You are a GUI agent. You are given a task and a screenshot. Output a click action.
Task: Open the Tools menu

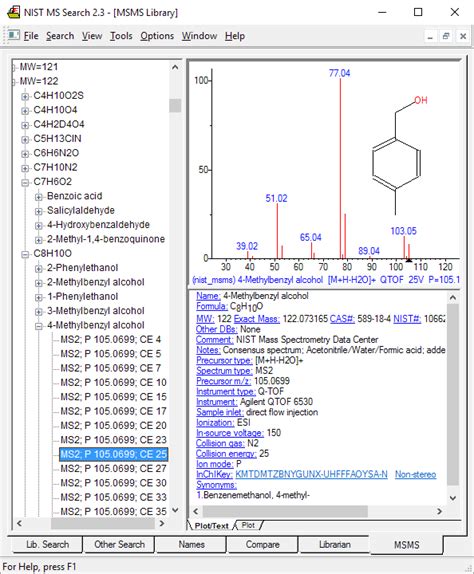pyautogui.click(x=121, y=36)
